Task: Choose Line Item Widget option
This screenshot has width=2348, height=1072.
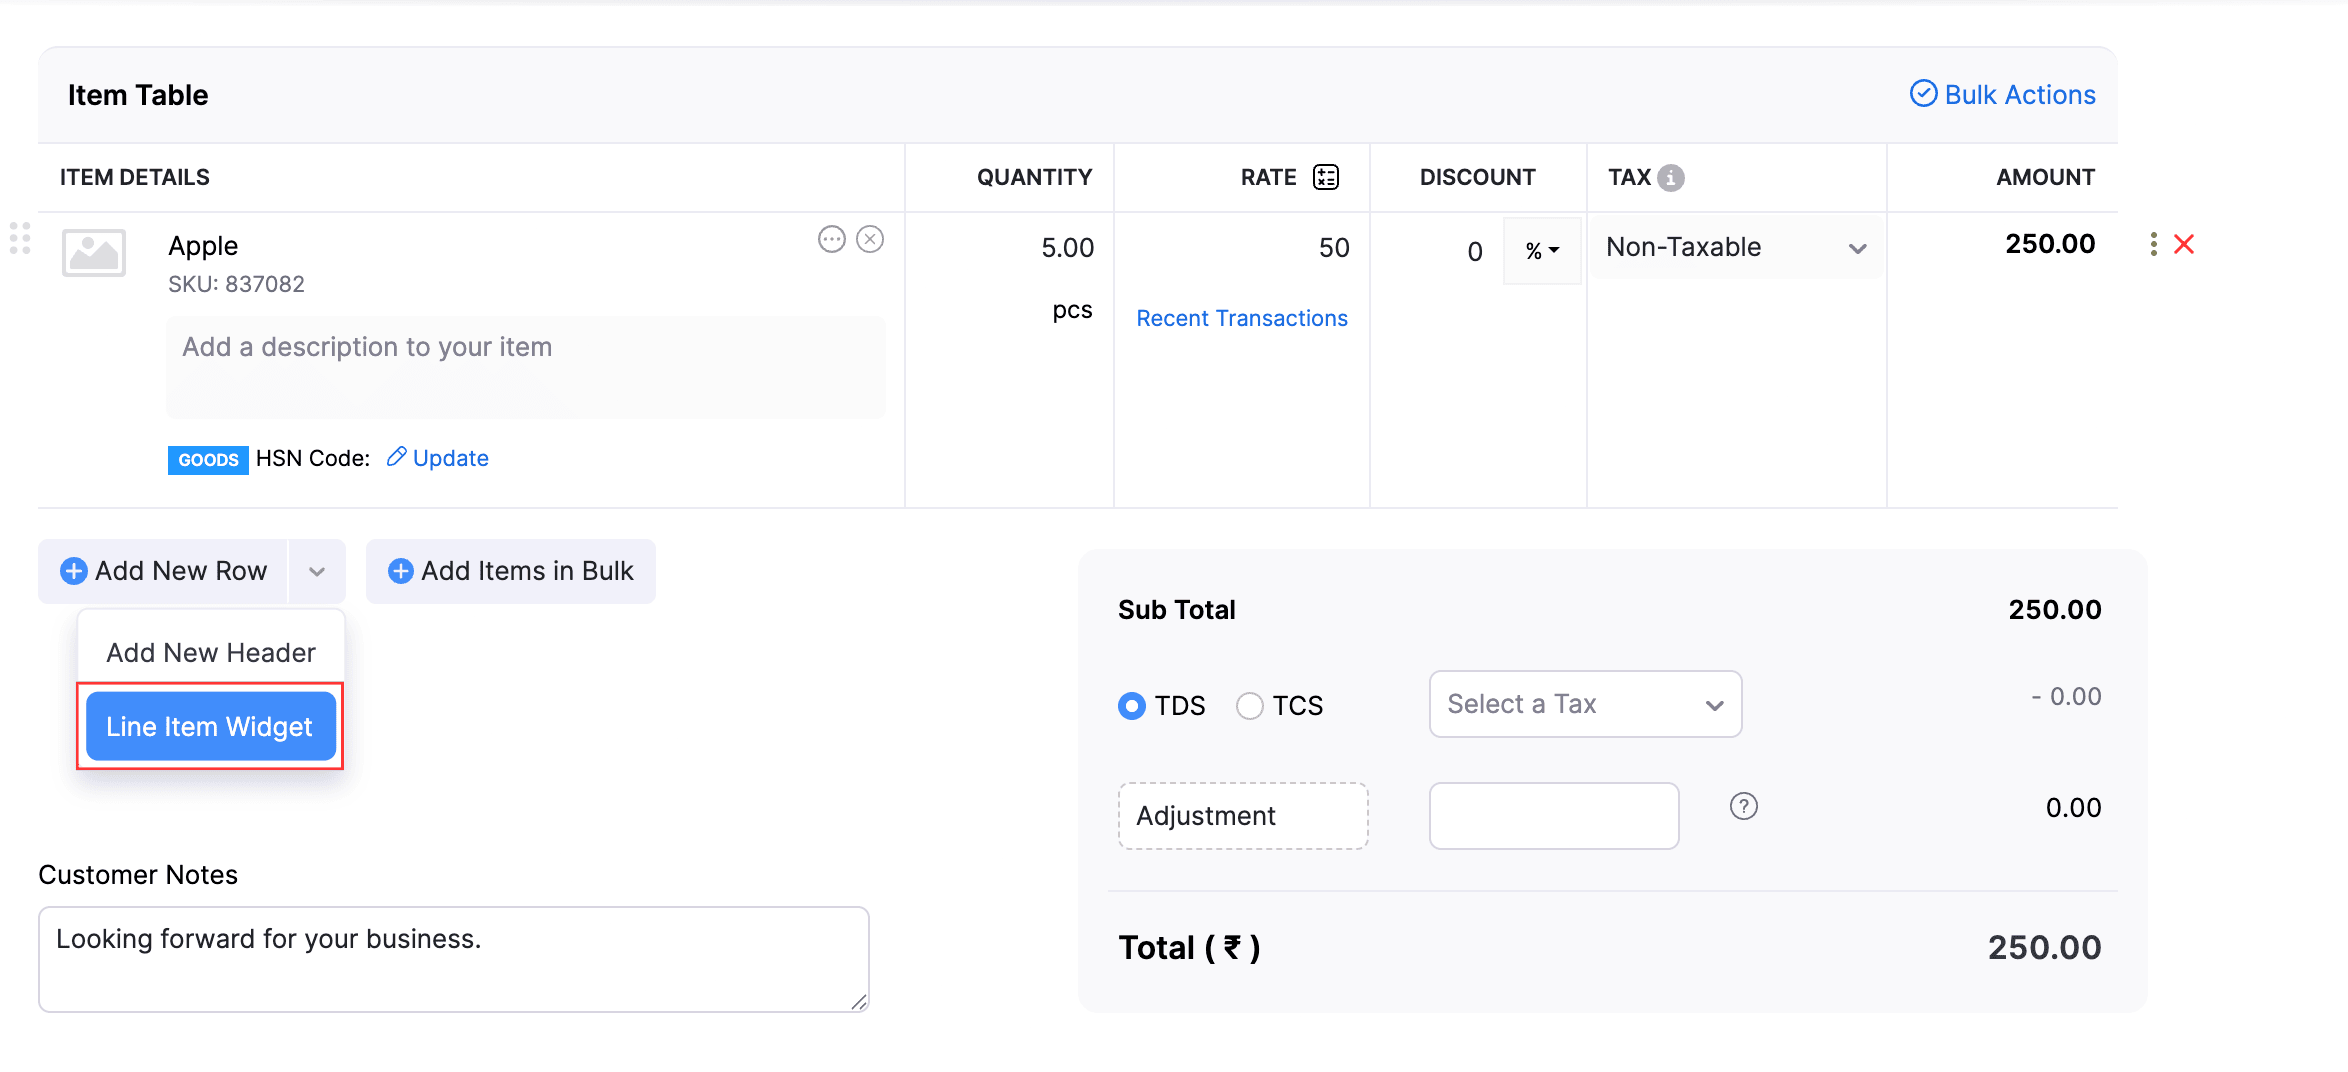Action: [210, 726]
